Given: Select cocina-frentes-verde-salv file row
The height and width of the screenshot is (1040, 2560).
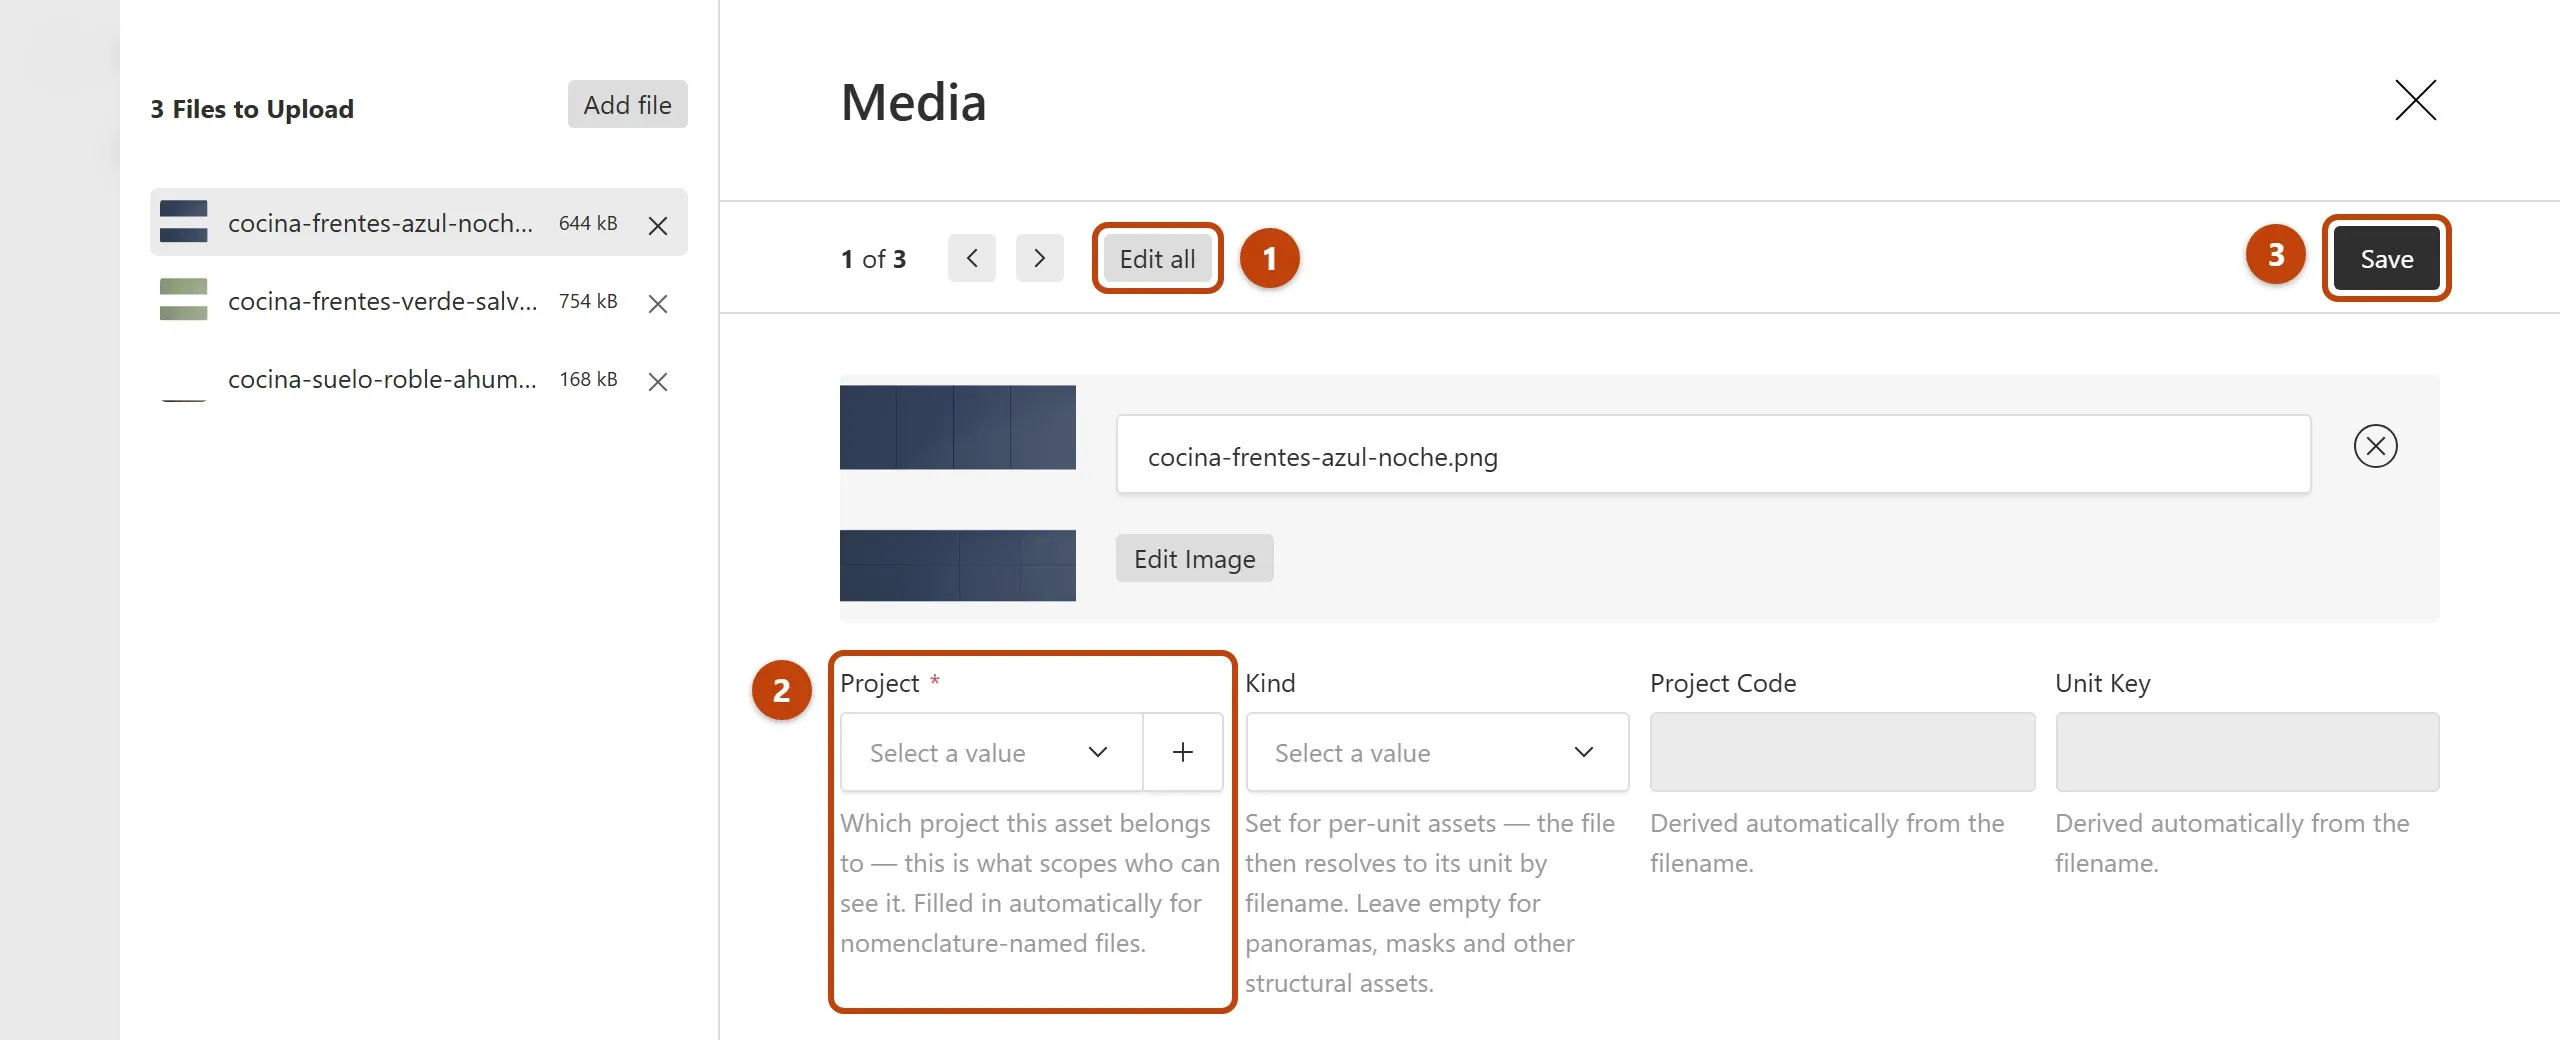Looking at the screenshot, I should [419, 300].
